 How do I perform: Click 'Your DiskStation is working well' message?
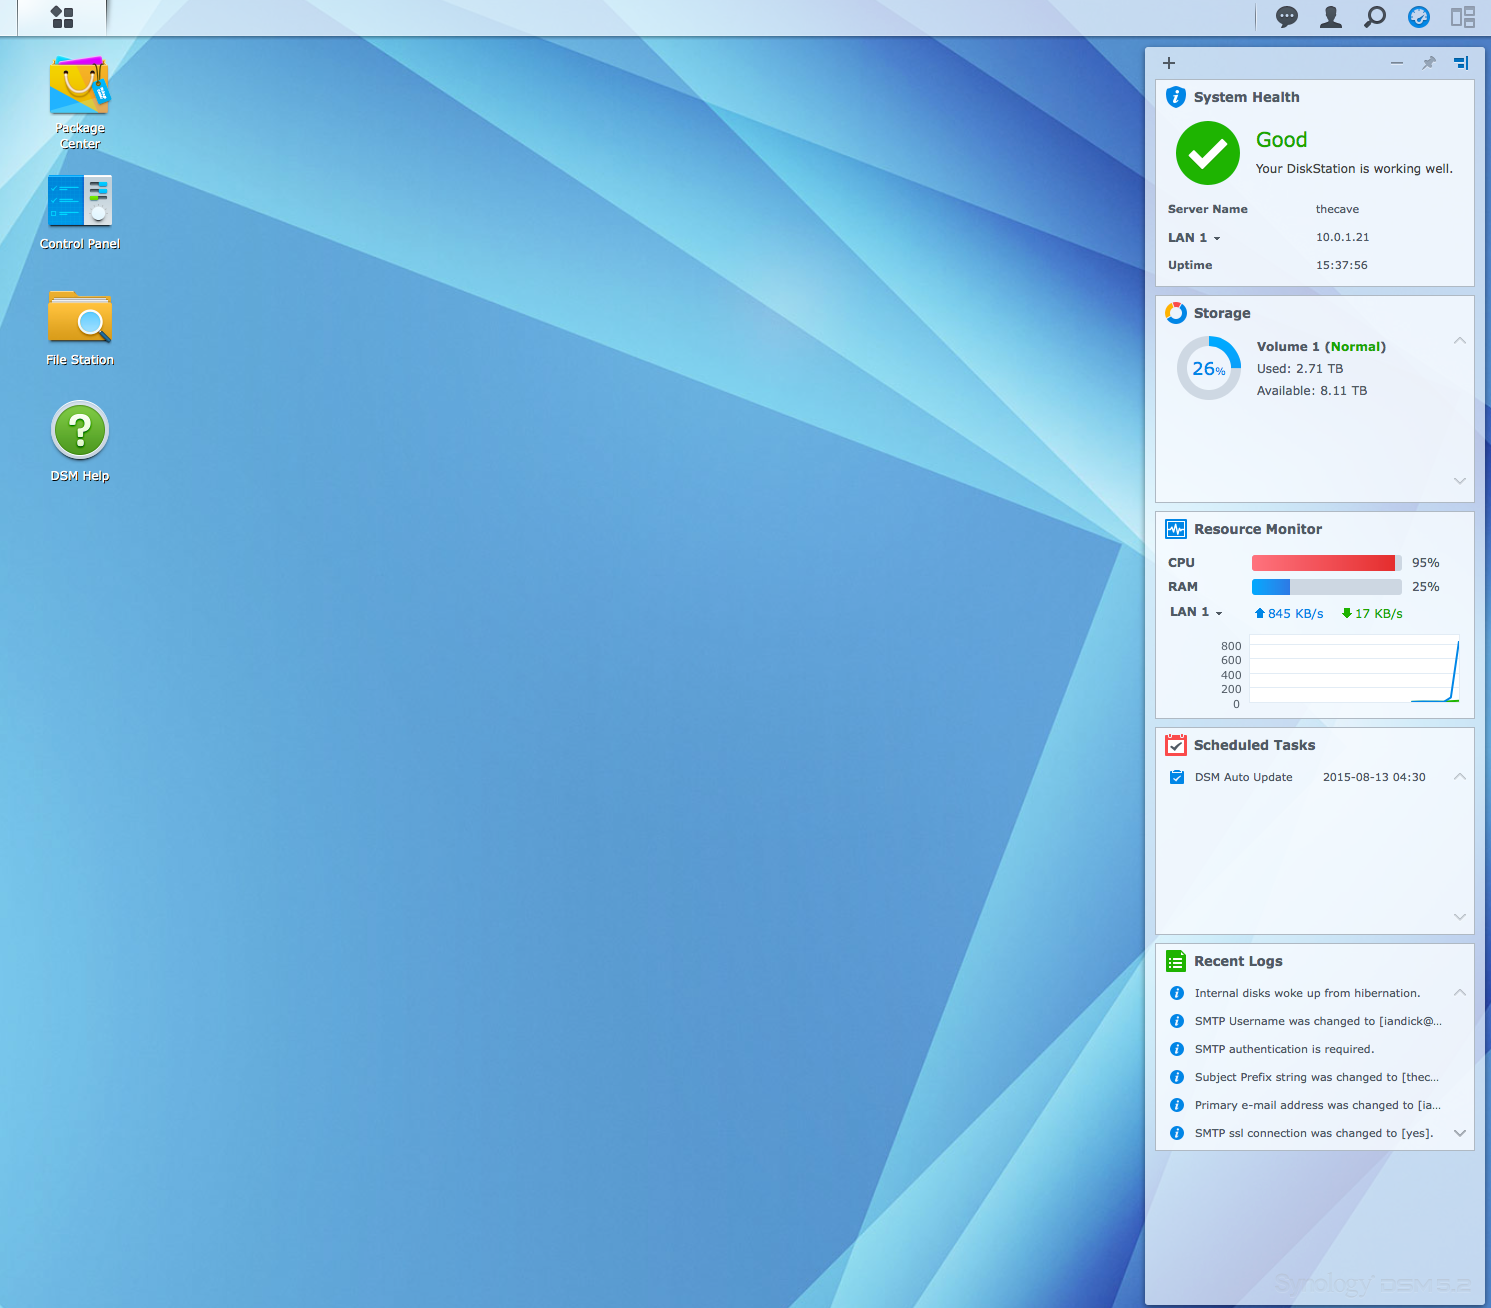[x=1354, y=169]
